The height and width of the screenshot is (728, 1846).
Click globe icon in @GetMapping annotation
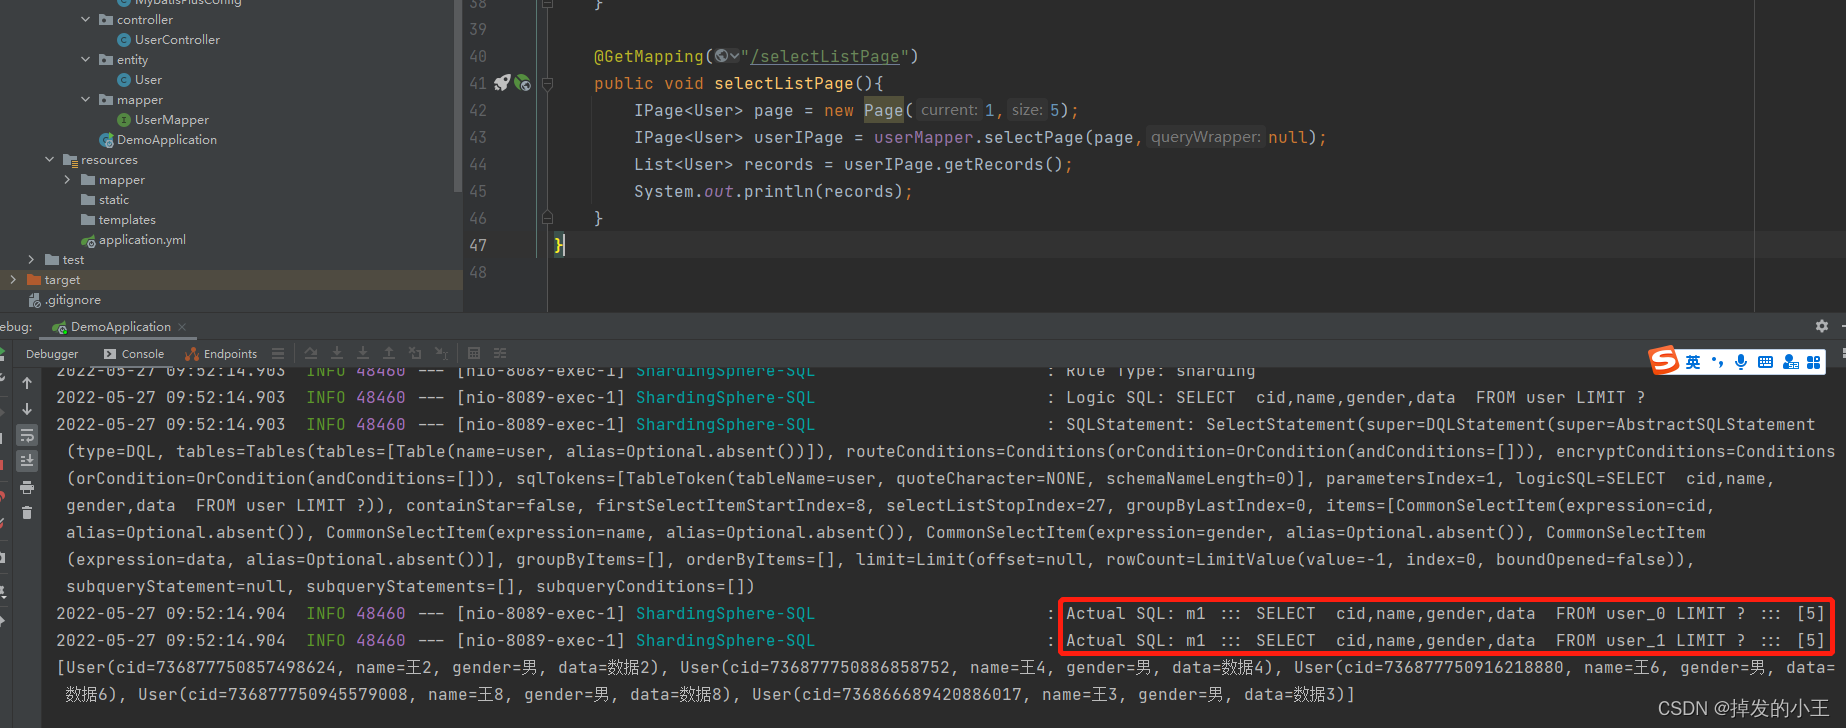pos(721,56)
